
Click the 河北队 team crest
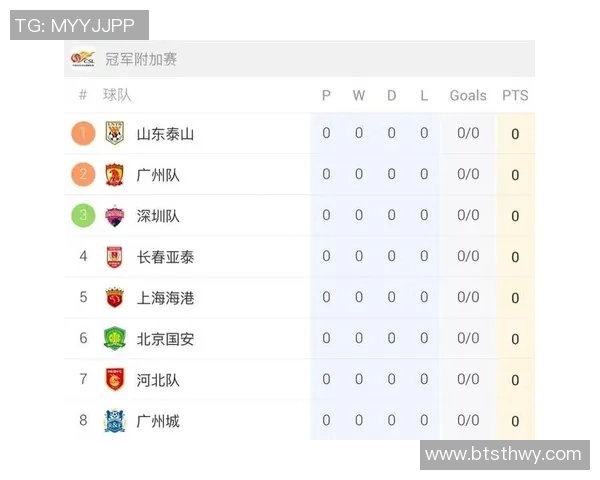[114, 380]
